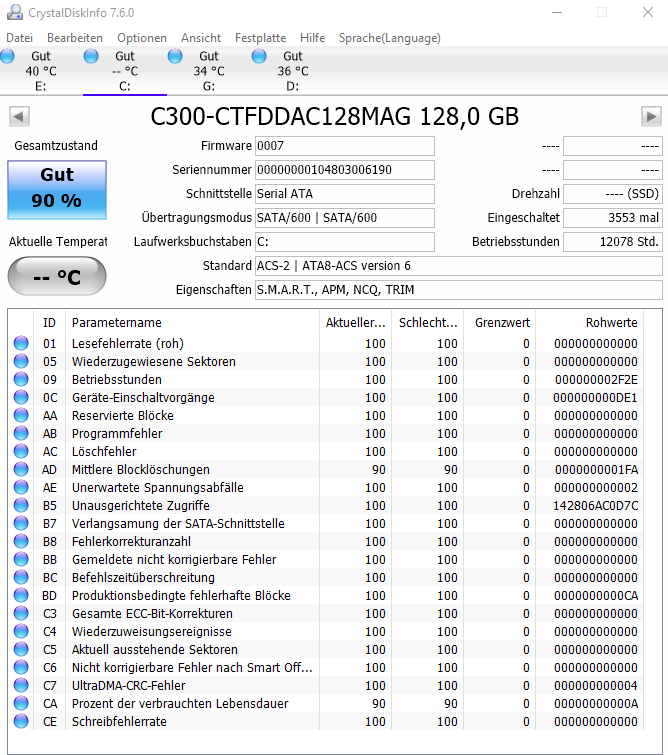Click the Standard field ACS-2
Image resolution: width=668 pixels, height=755 pixels.
tap(458, 266)
